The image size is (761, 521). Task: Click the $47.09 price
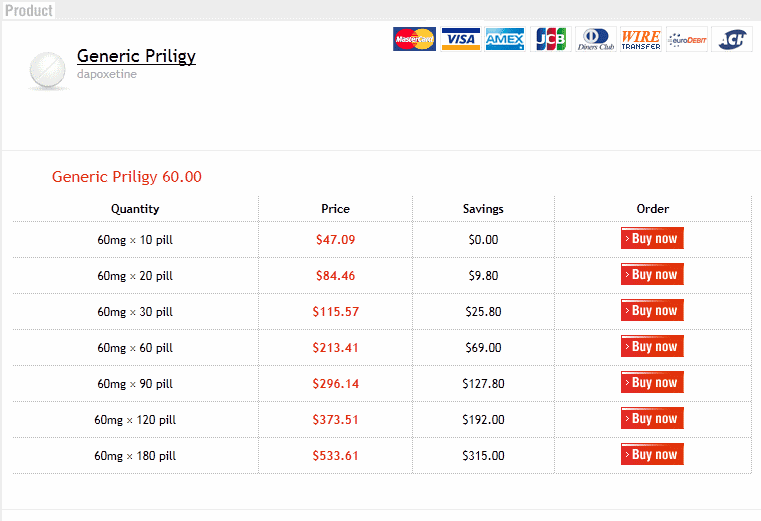335,239
